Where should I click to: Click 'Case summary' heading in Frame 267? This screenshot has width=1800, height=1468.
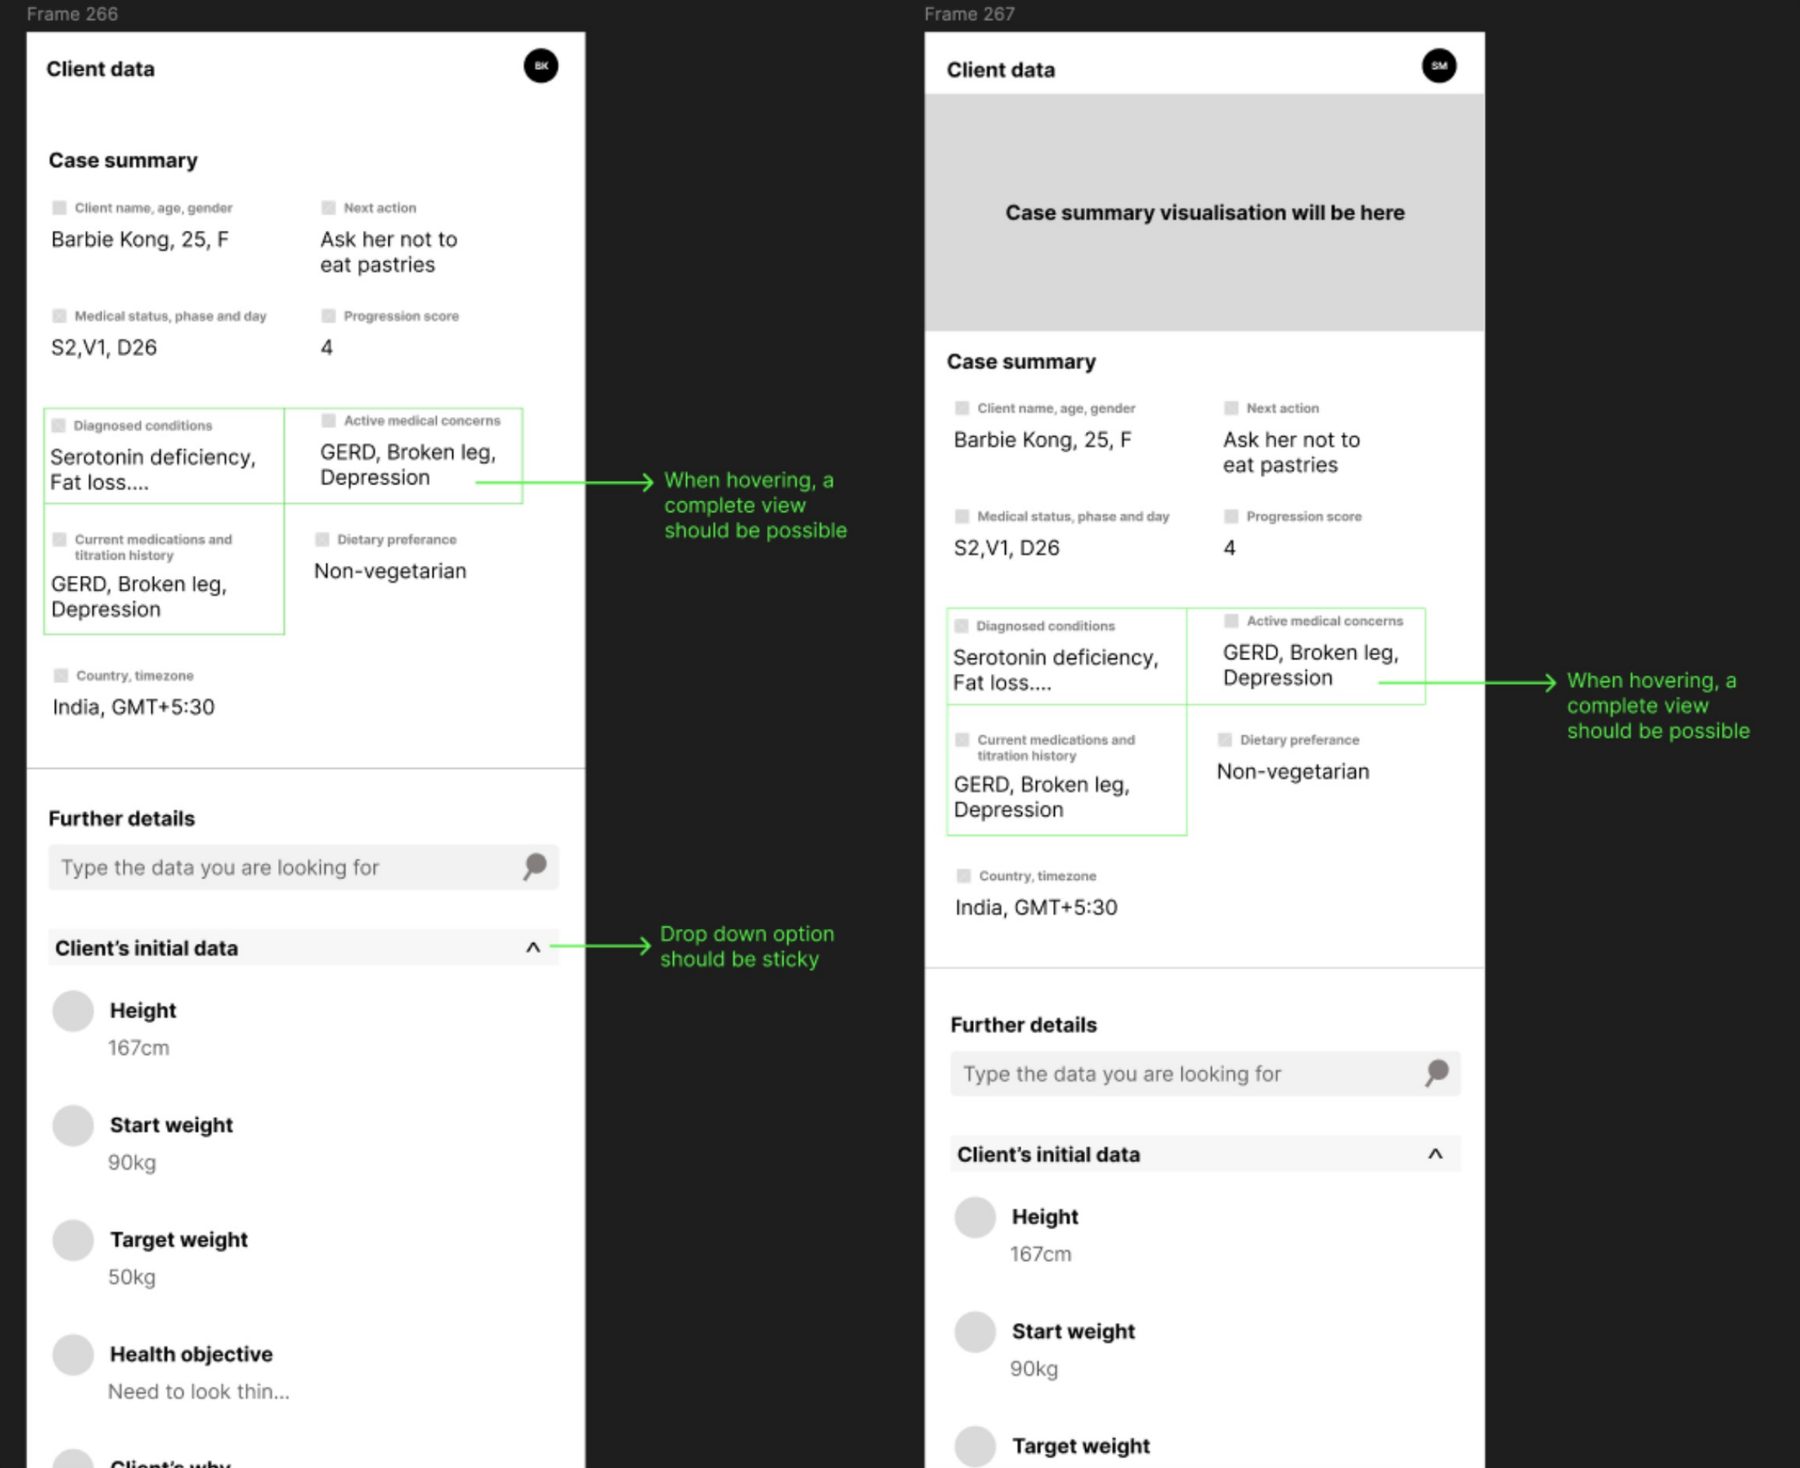pyautogui.click(x=1021, y=361)
